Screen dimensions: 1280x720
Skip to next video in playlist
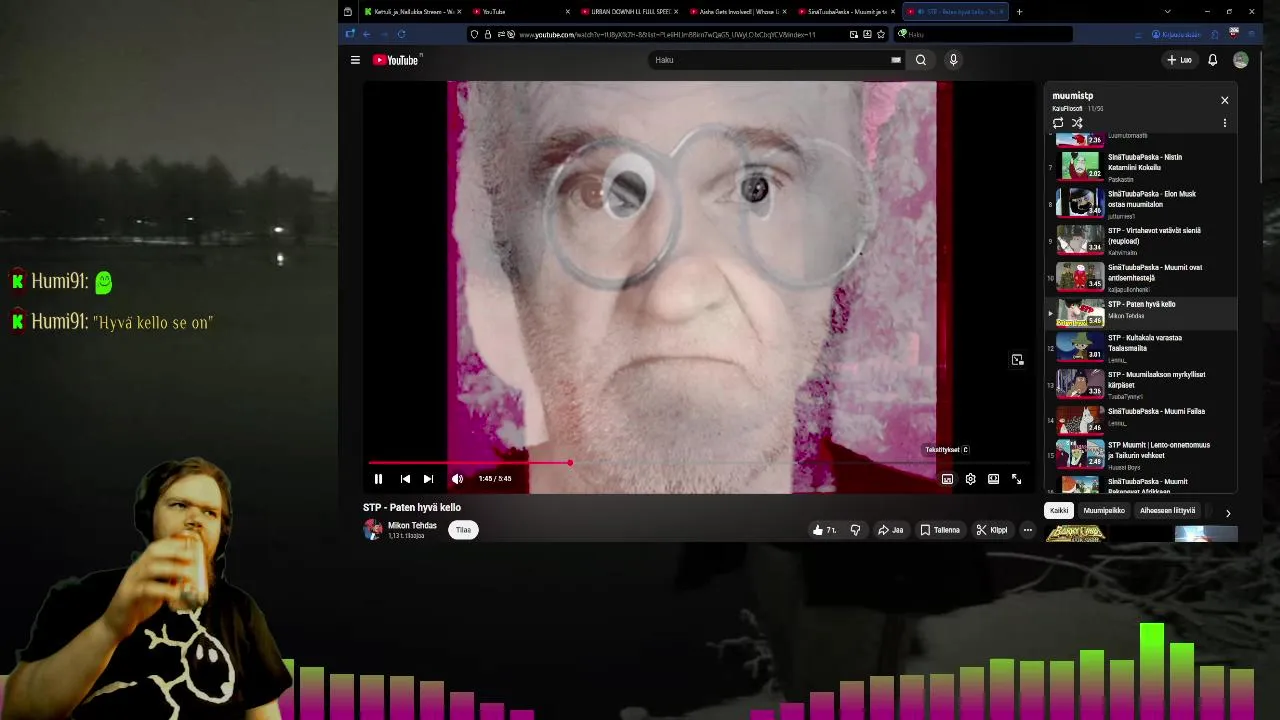click(428, 479)
